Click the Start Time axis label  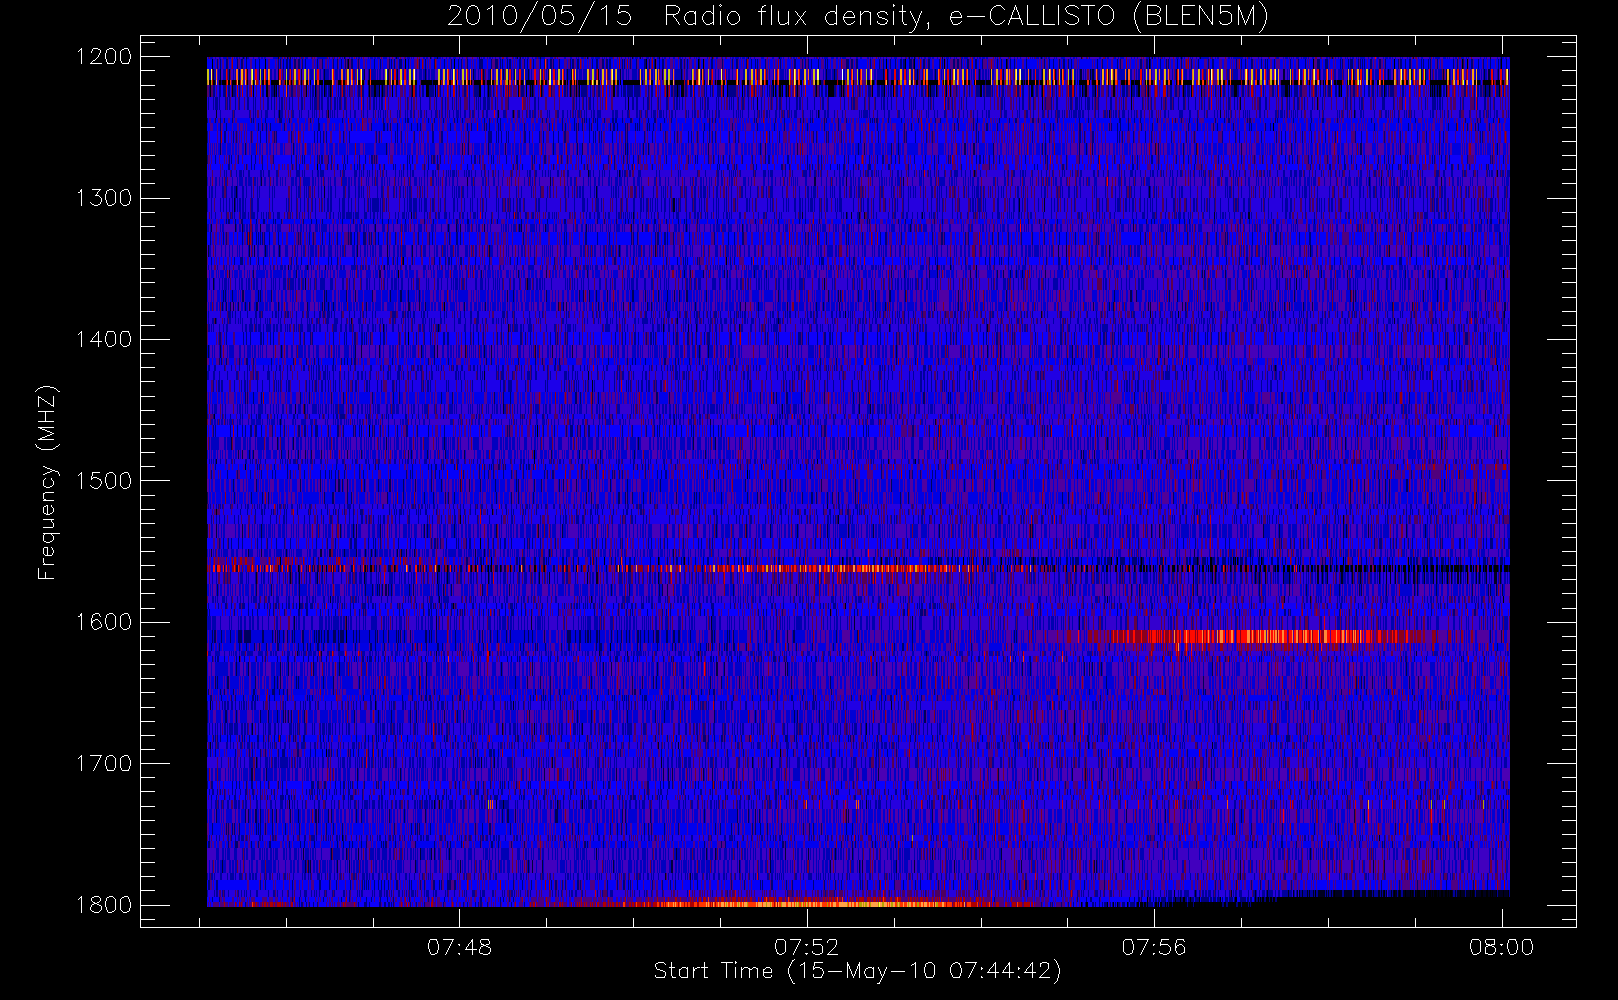(x=858, y=971)
